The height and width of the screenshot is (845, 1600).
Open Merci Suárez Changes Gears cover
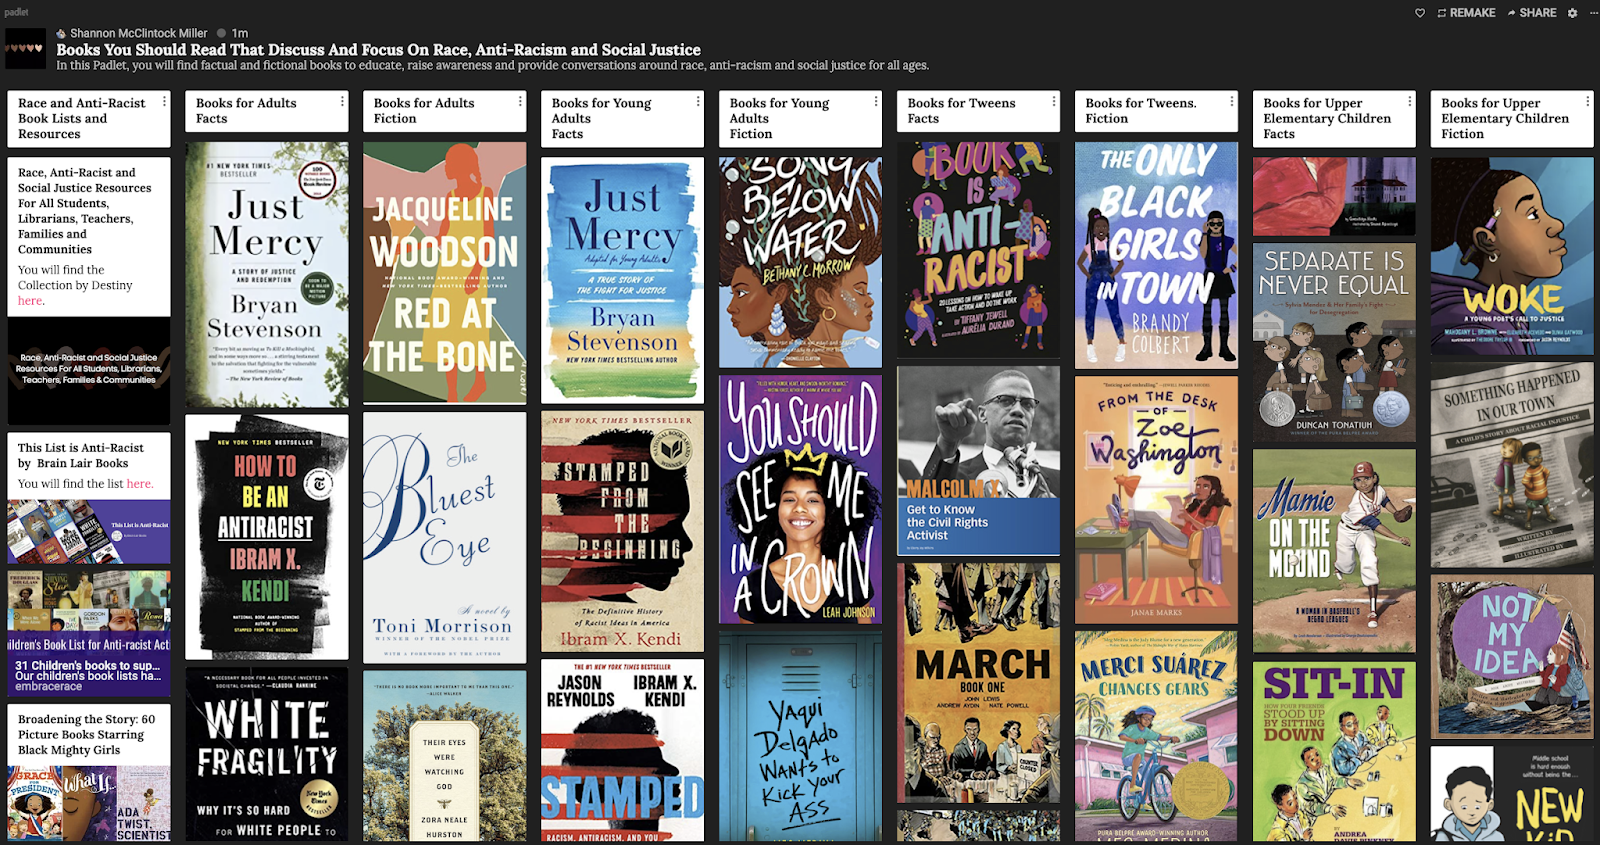[x=1157, y=736]
